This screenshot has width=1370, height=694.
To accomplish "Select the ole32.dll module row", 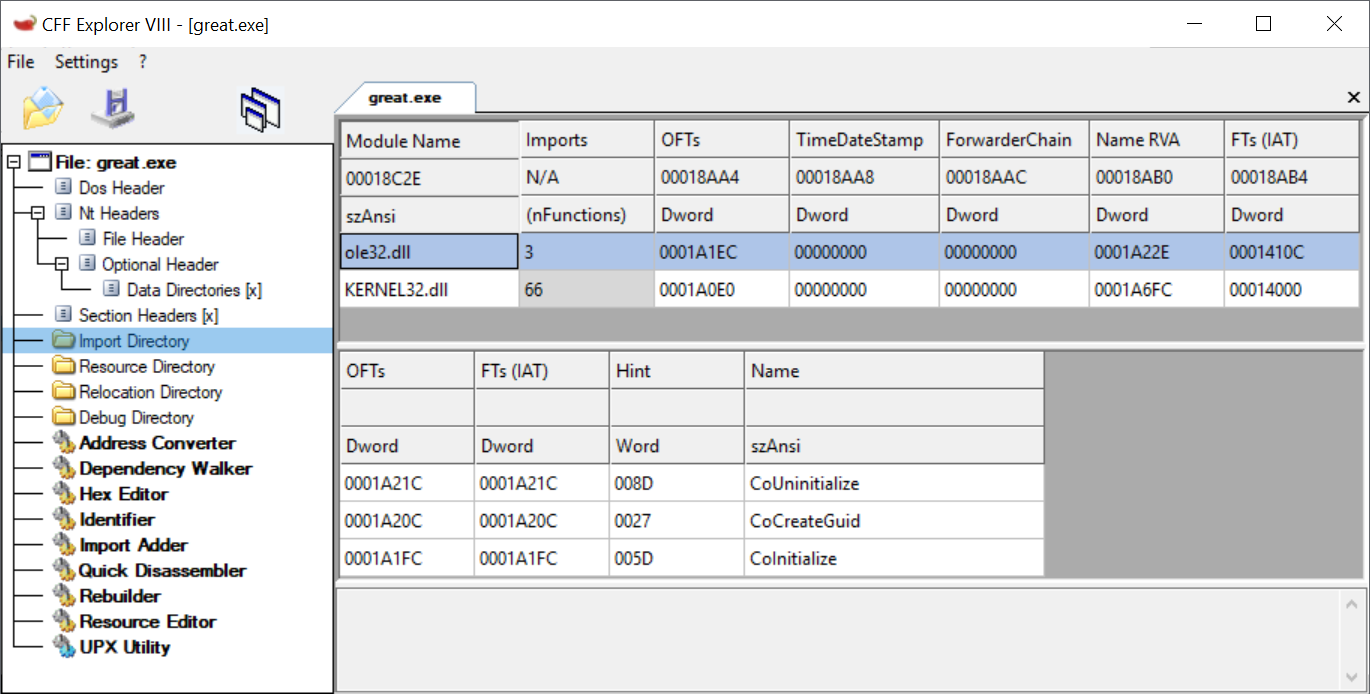I will 850,253.
